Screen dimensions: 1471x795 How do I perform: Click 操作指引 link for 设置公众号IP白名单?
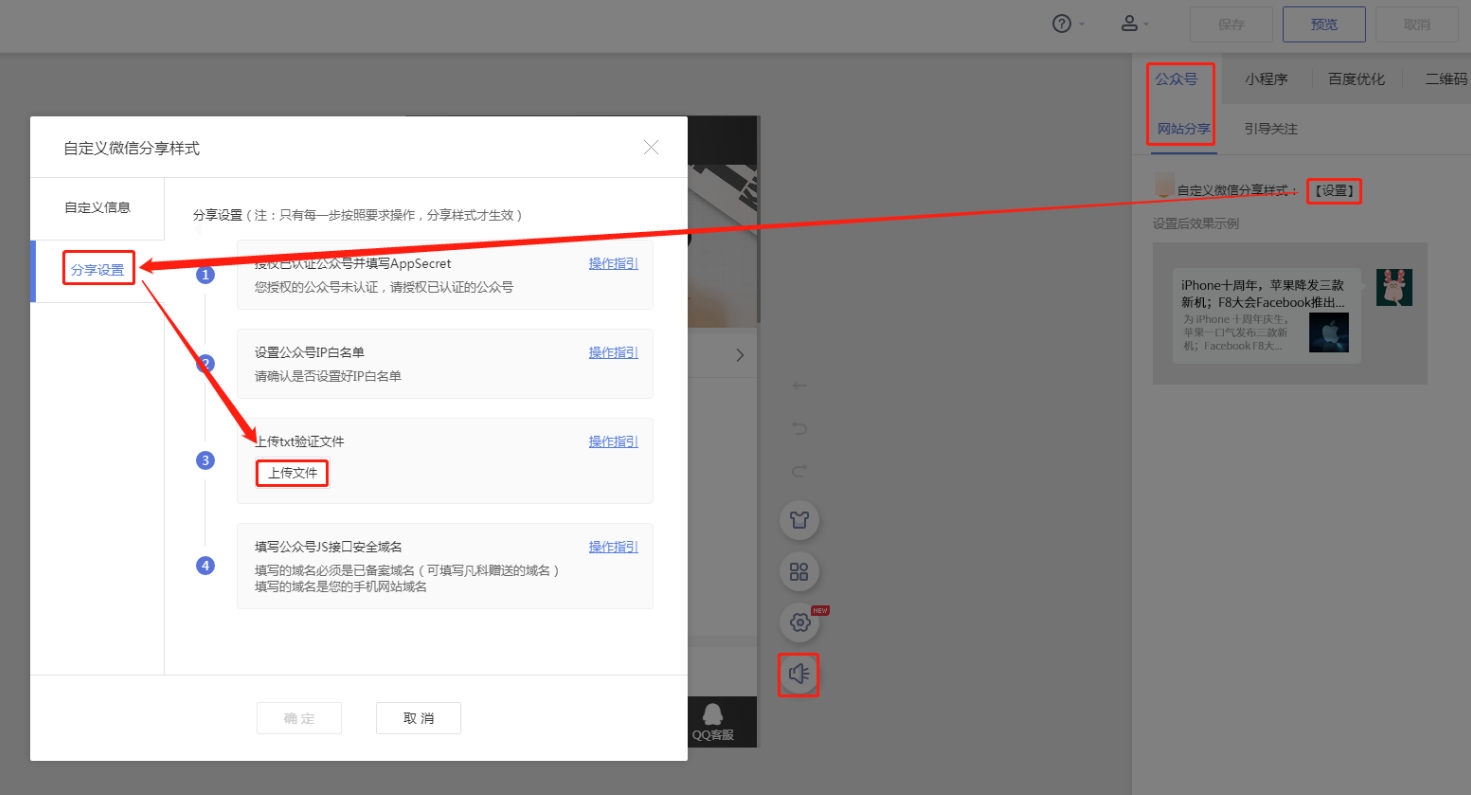[x=613, y=353]
